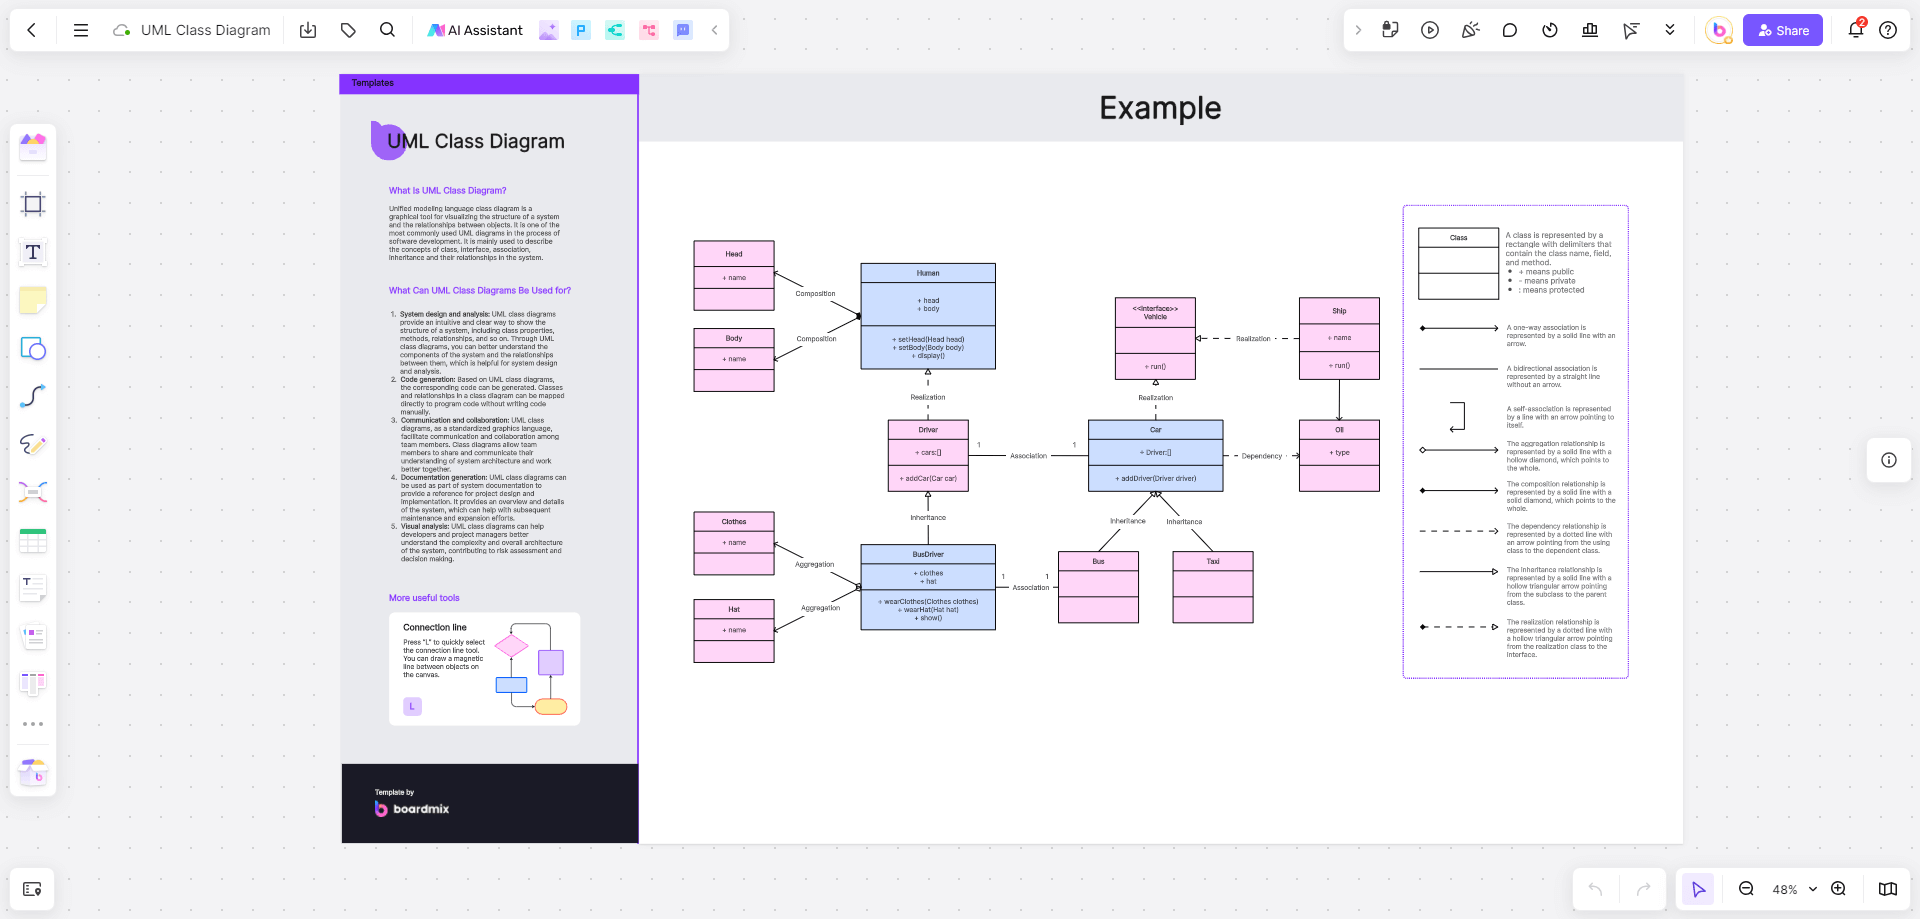
Task: Select the Document text card tool
Action: (x=33, y=588)
